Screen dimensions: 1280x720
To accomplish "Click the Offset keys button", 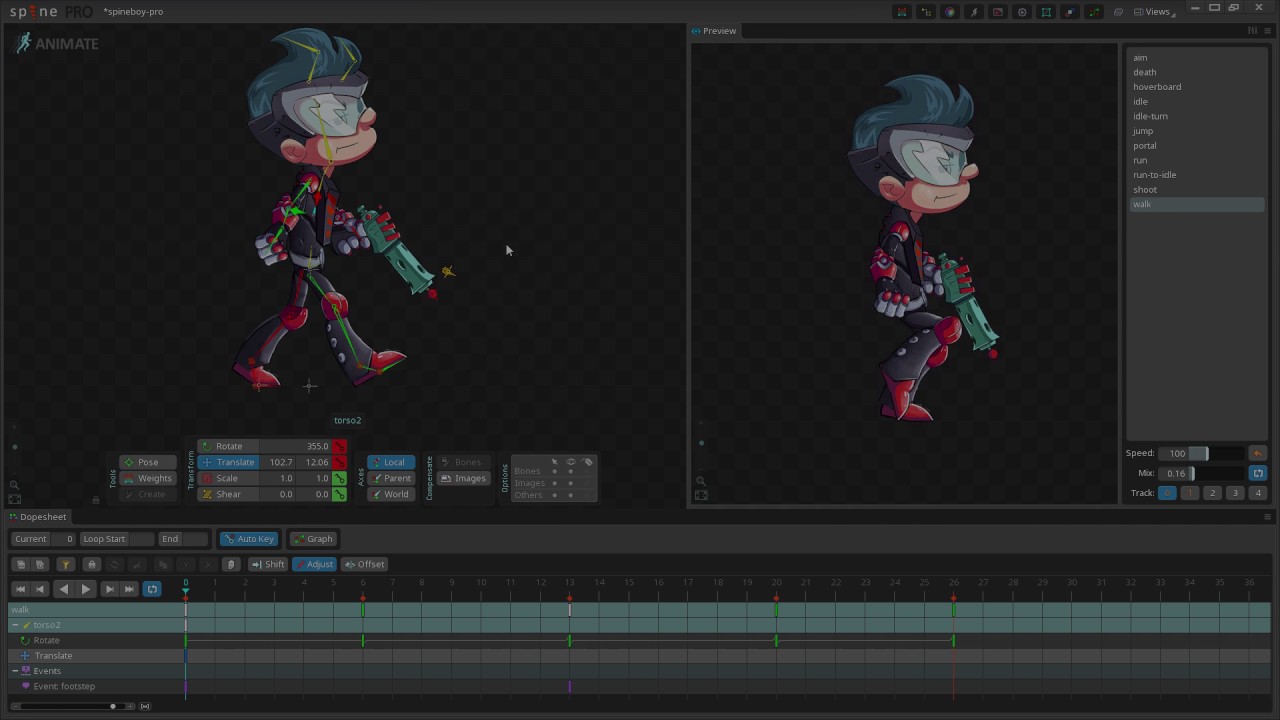I will 365,564.
